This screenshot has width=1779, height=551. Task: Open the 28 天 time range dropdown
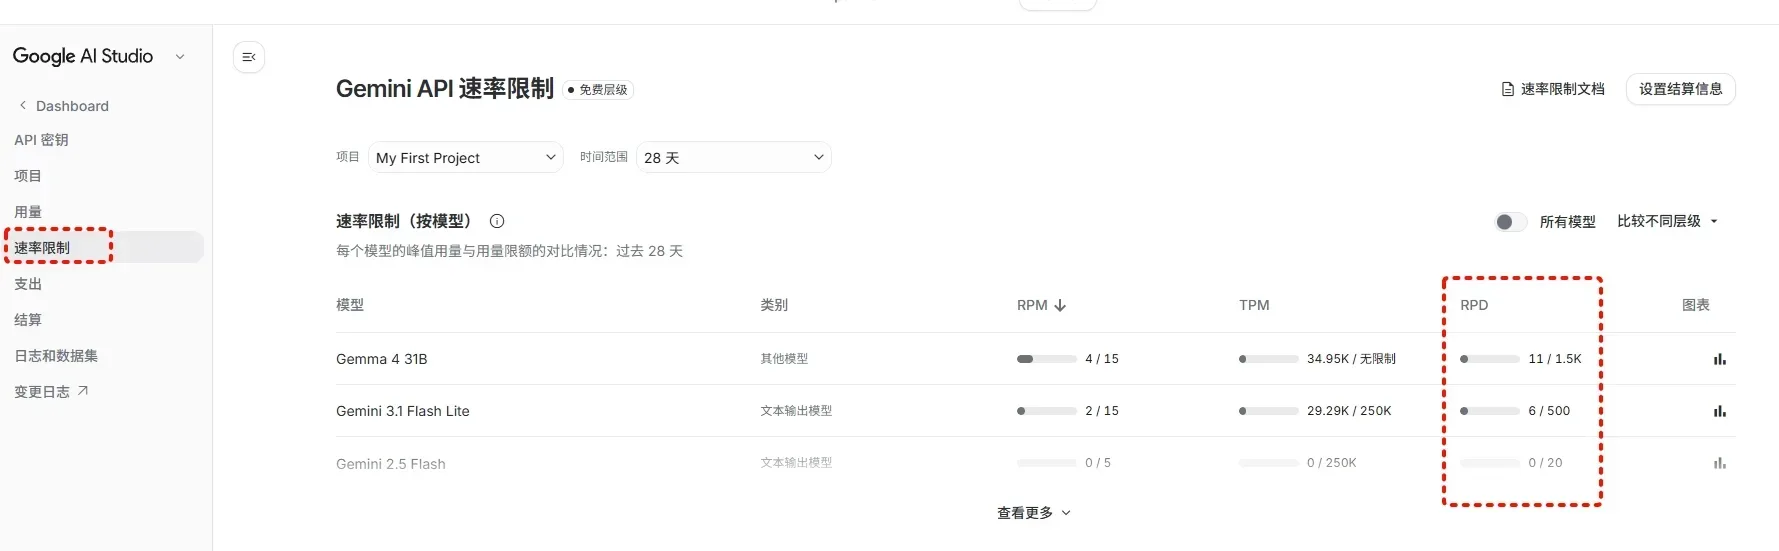click(x=733, y=158)
